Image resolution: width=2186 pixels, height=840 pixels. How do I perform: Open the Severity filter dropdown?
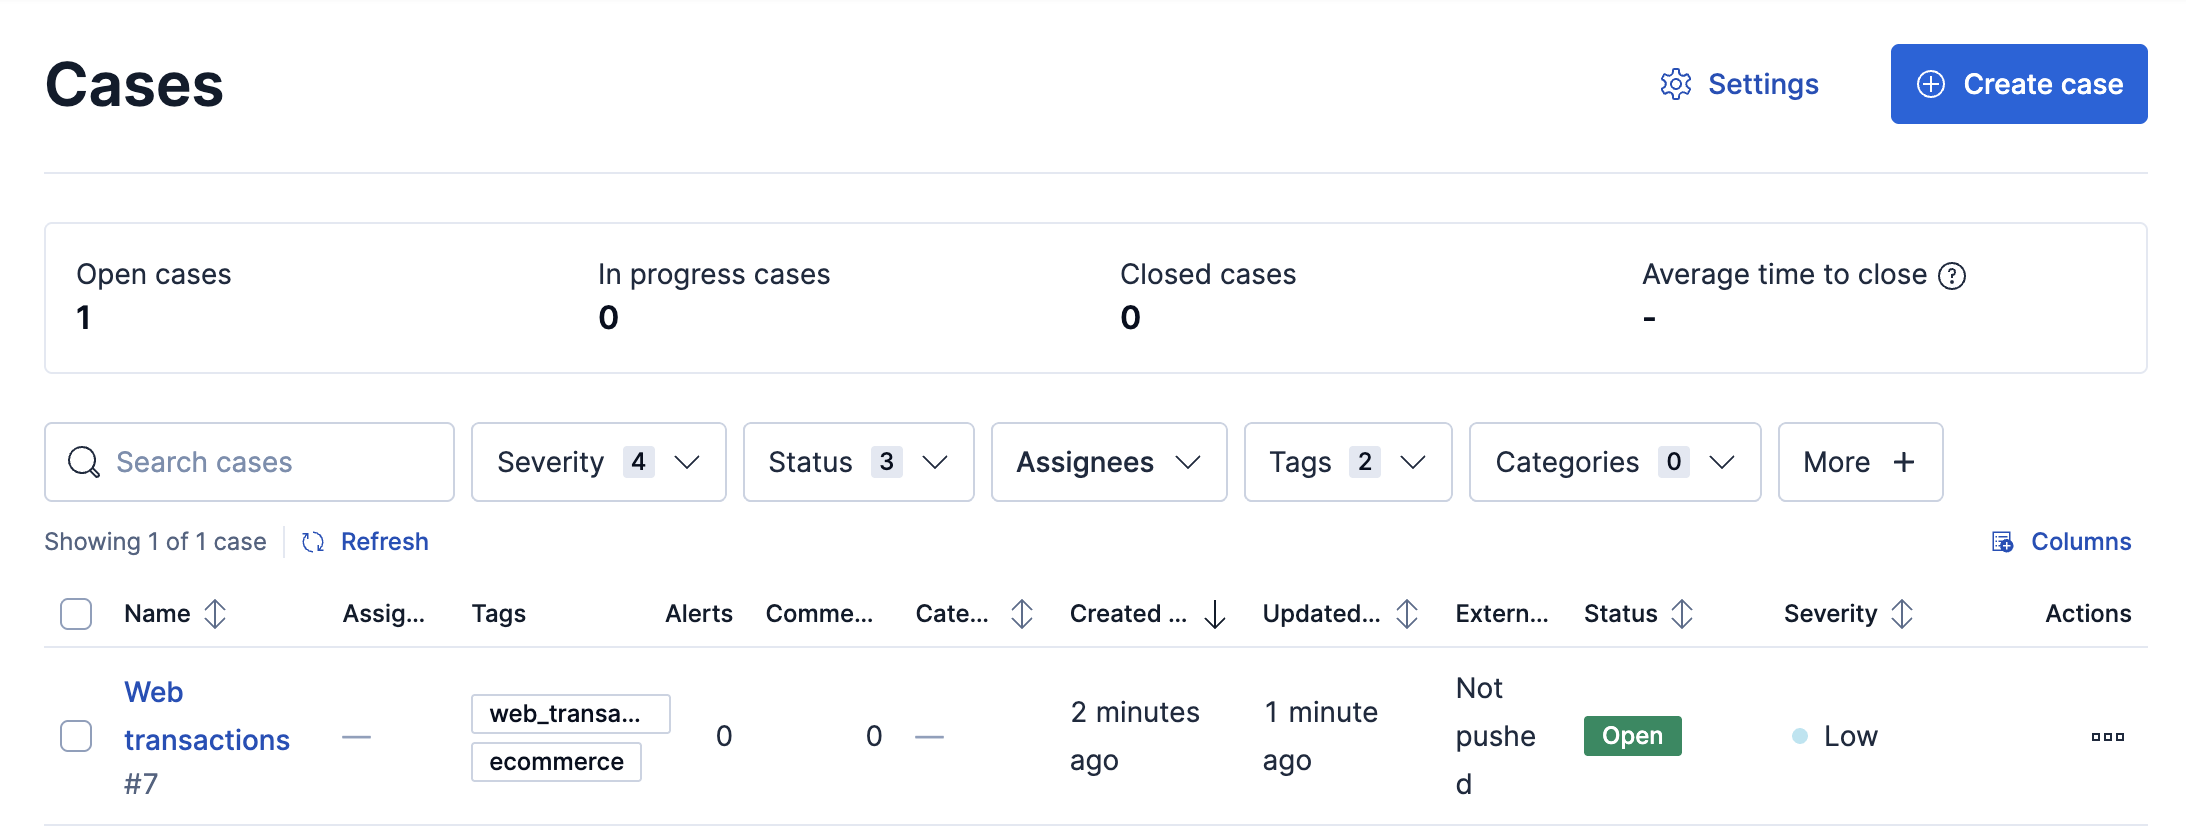pos(598,462)
